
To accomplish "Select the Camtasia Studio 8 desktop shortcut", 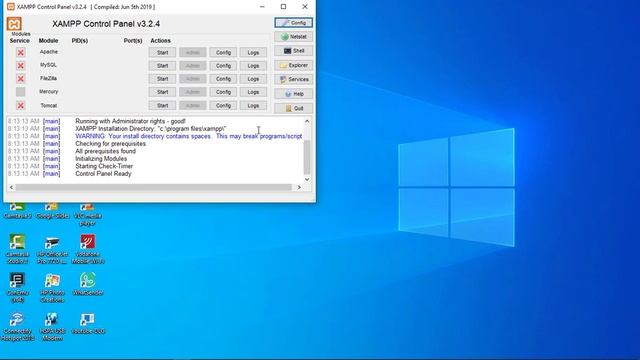I will [17, 249].
